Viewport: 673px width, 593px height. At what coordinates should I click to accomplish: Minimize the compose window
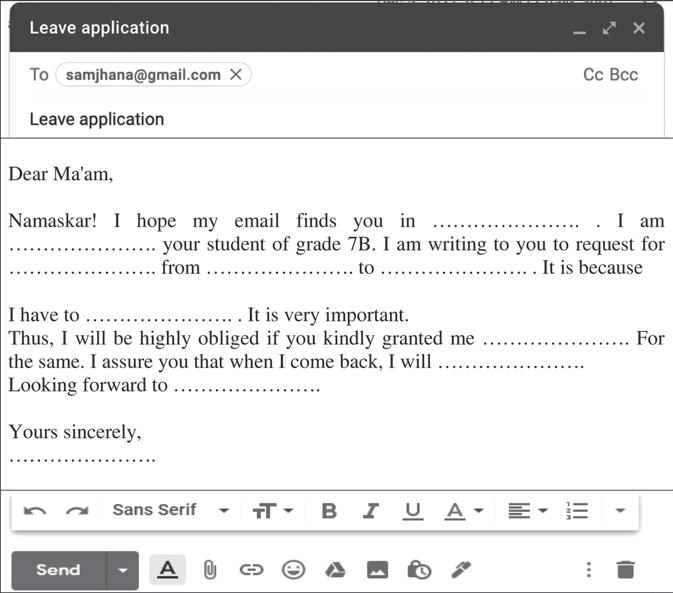coord(579,32)
